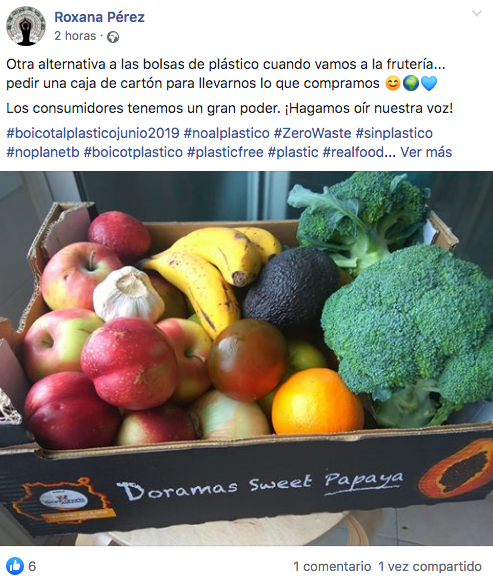Click the public globe privacy icon
The width and height of the screenshot is (493, 583).
click(x=113, y=37)
